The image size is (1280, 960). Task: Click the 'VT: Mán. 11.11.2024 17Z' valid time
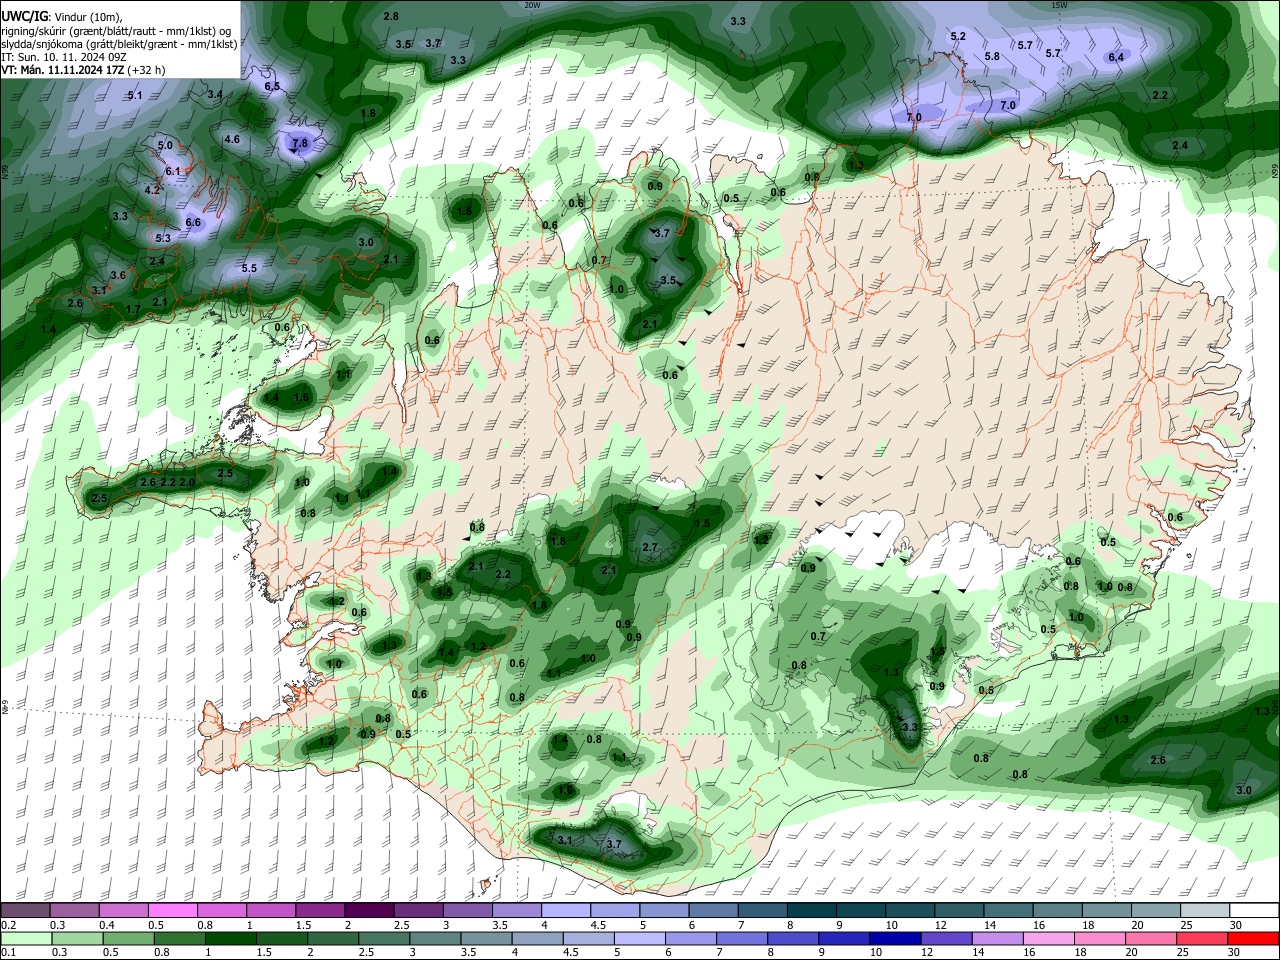(x=62, y=70)
